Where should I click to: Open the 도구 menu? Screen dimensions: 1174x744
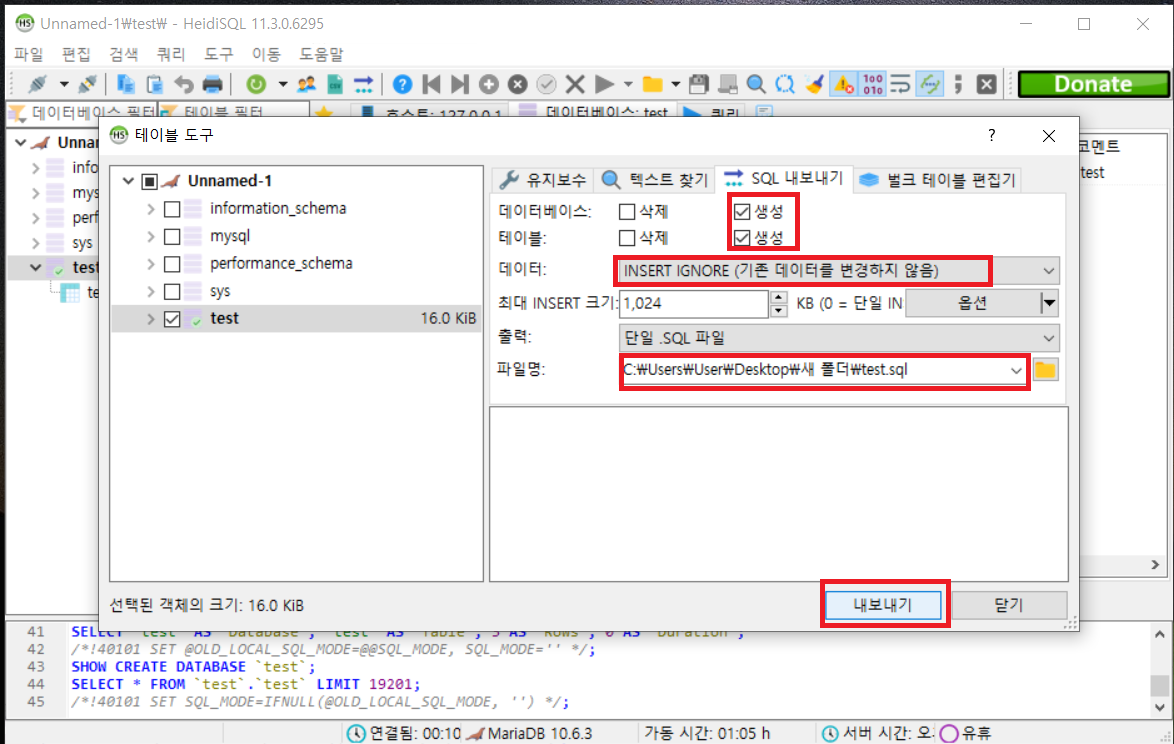219,54
